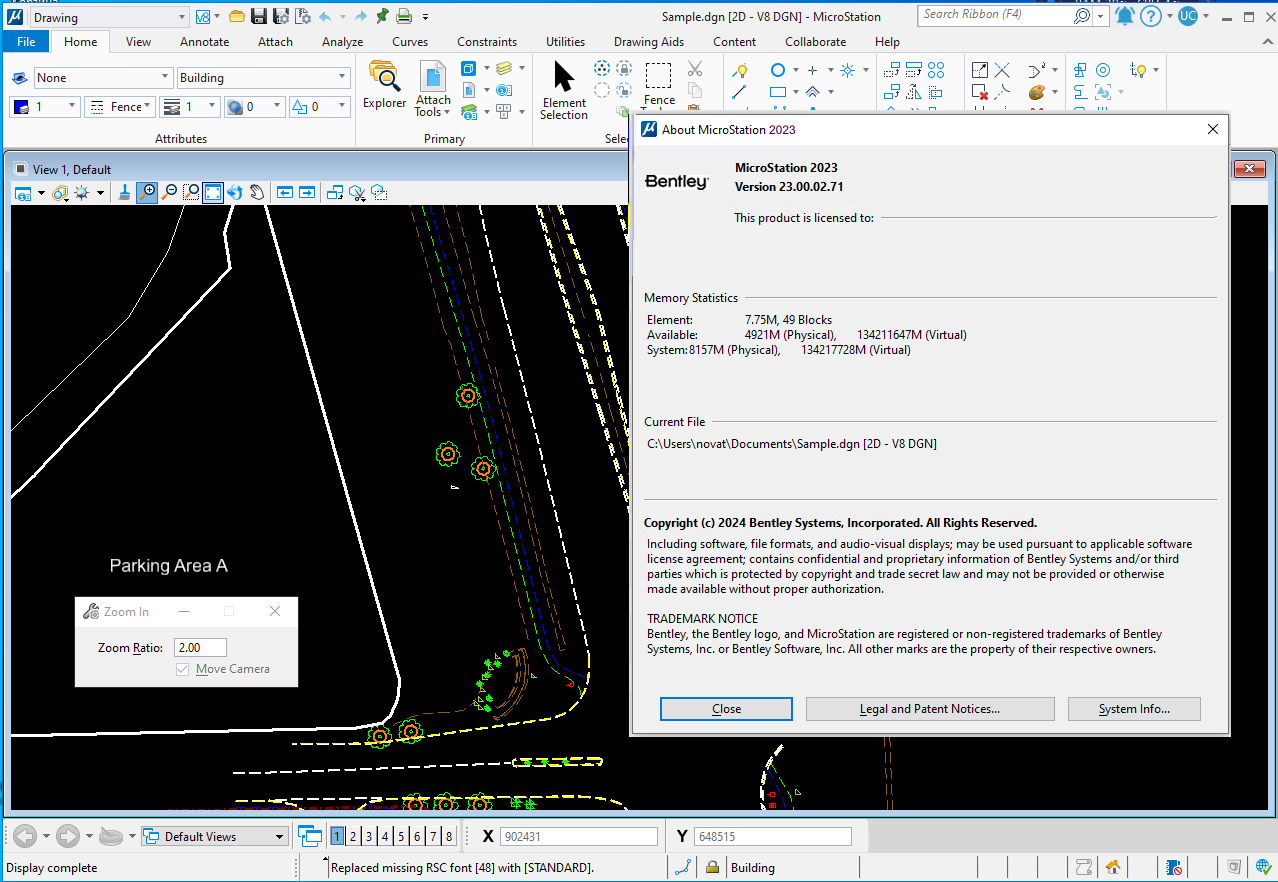Click the Zoom In magnifier in View 1 toolbar

pos(148,193)
